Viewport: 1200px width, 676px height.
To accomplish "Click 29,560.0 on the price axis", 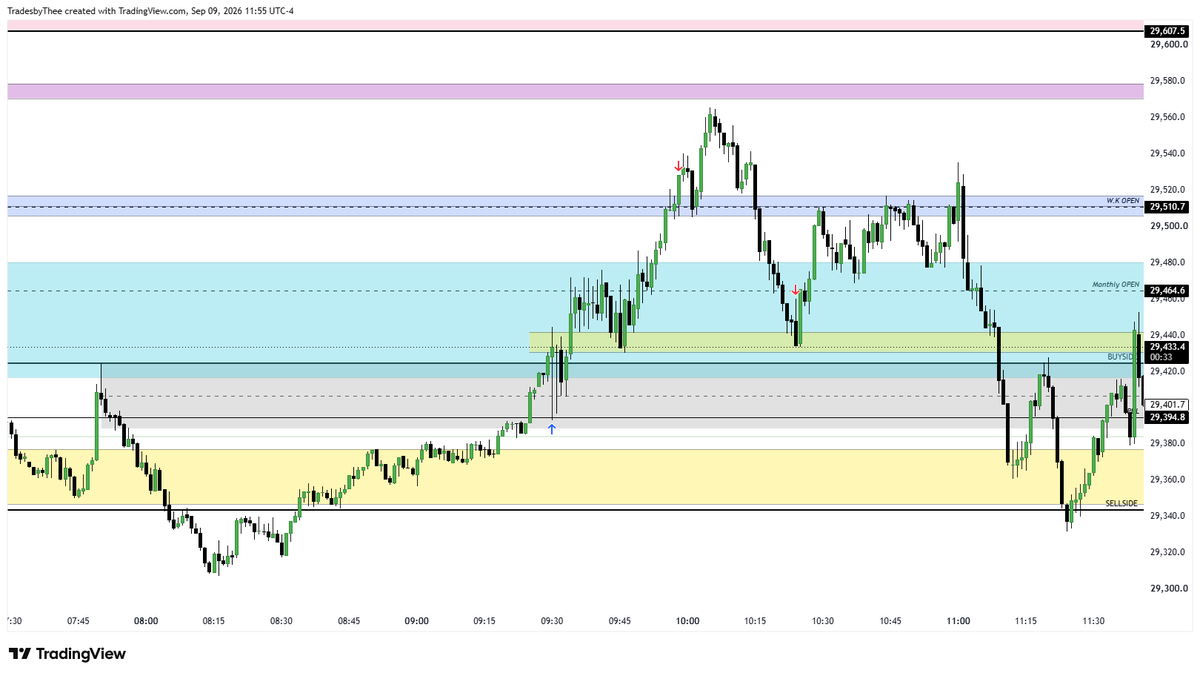I will (1168, 117).
